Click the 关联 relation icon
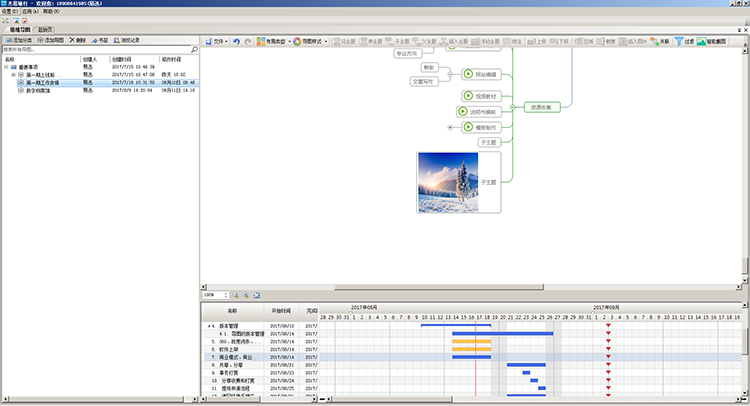This screenshot has width=750, height=406. point(654,41)
